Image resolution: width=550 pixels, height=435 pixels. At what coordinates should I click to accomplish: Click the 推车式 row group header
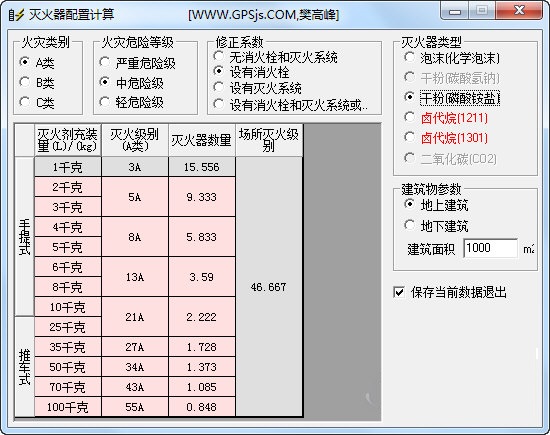(x=25, y=367)
